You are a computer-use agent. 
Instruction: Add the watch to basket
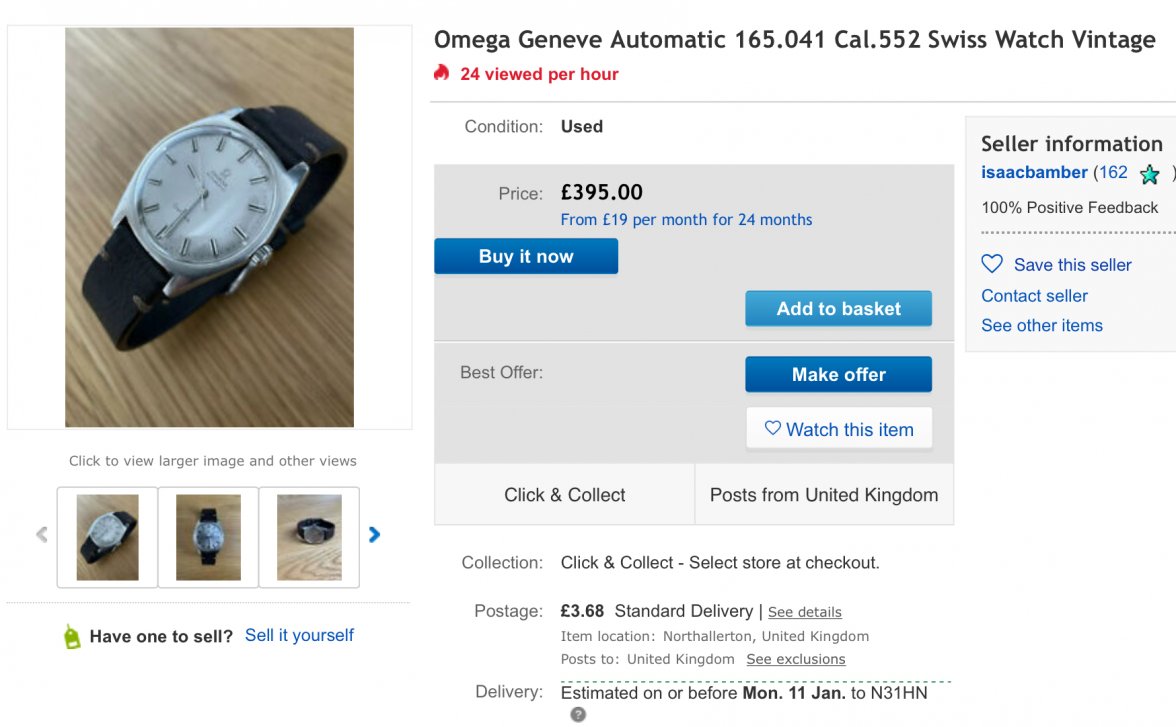tap(838, 309)
